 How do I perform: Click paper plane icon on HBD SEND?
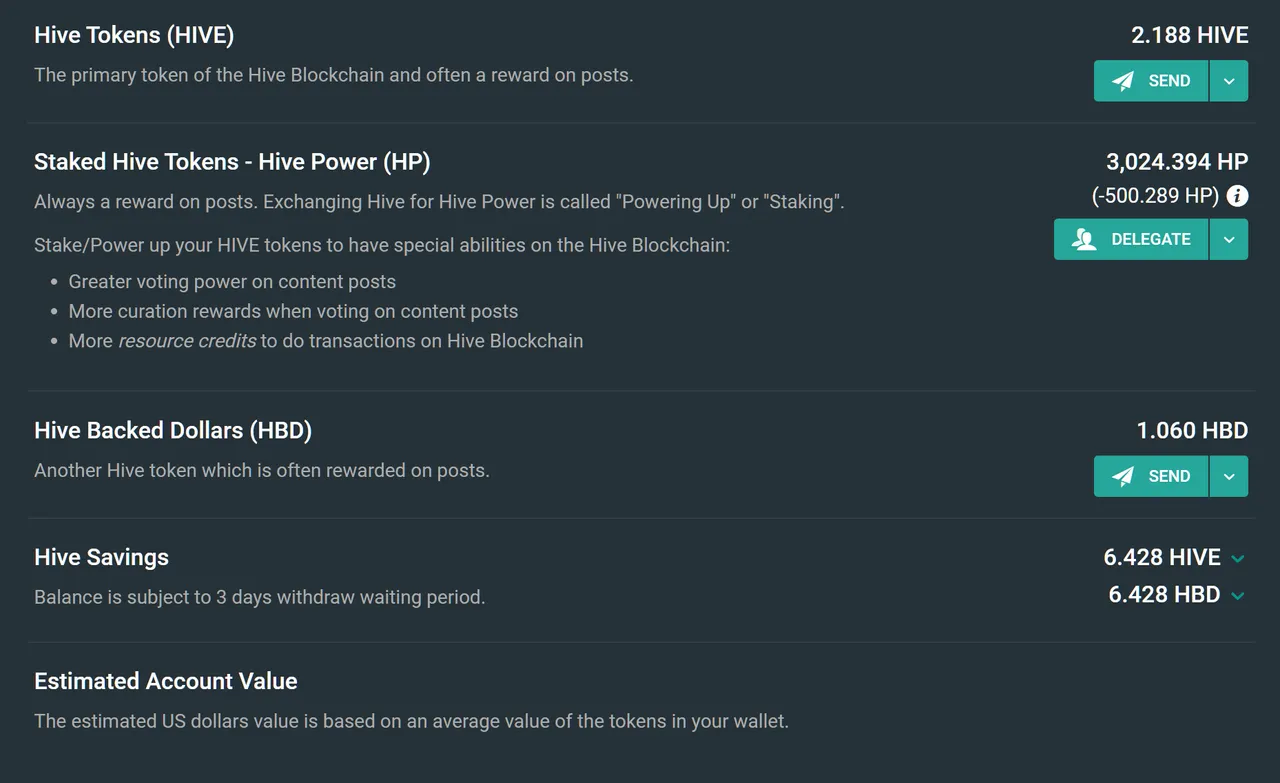click(x=1123, y=476)
